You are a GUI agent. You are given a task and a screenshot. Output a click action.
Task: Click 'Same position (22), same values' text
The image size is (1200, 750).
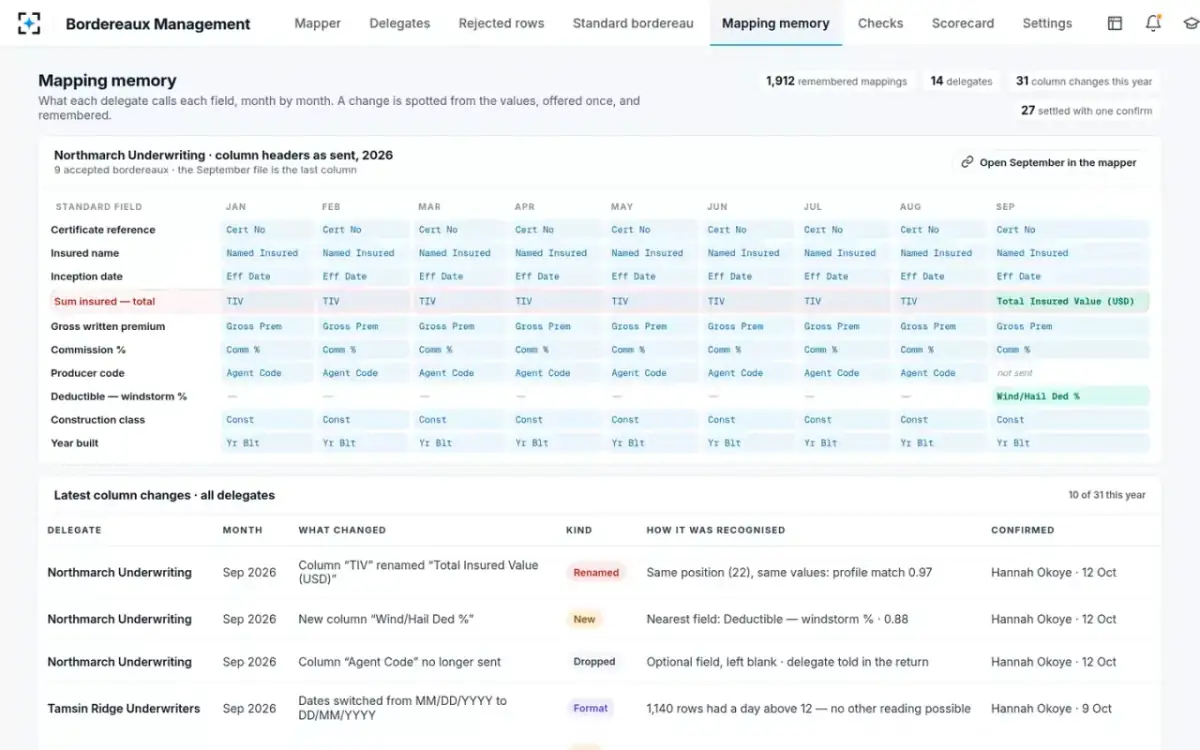[x=789, y=573]
